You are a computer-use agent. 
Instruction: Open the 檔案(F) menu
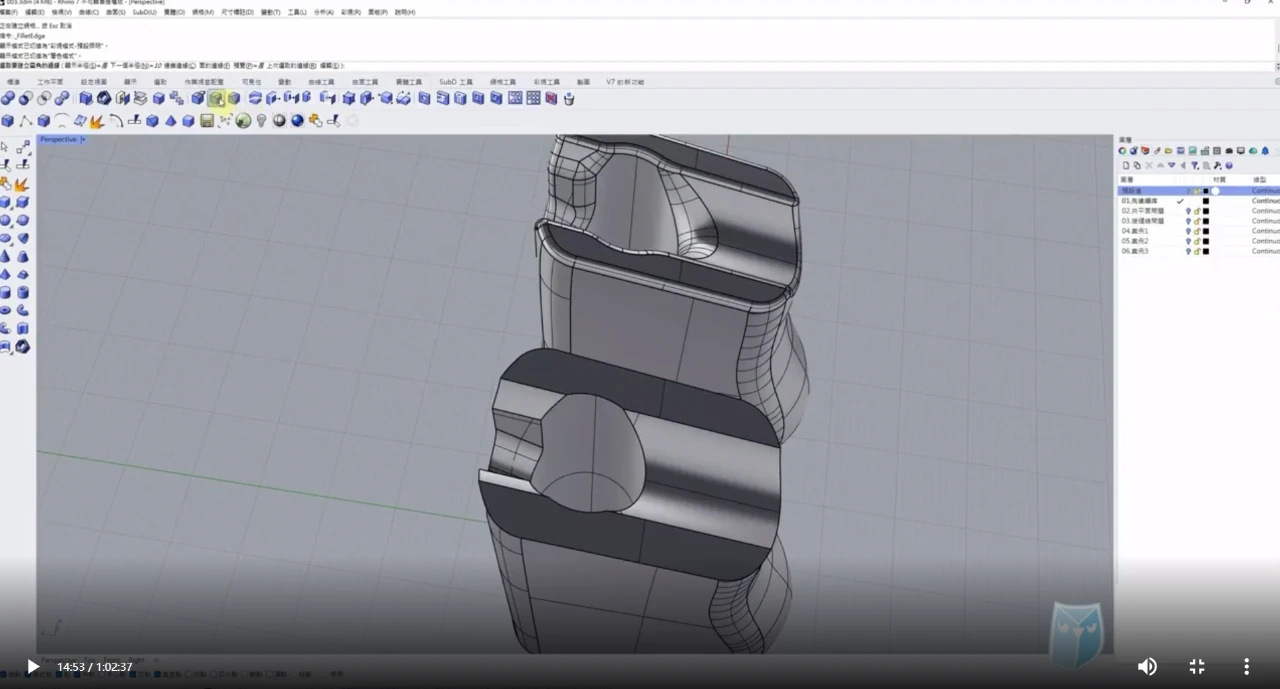pyautogui.click(x=9, y=12)
